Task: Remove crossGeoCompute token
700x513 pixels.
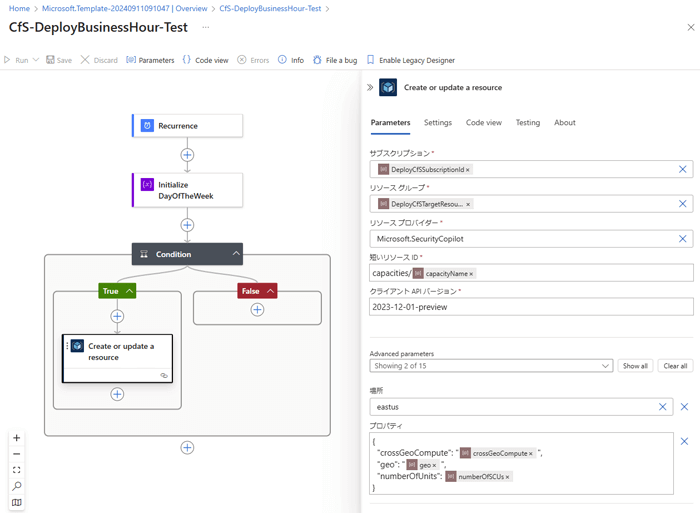Action: 530,454
